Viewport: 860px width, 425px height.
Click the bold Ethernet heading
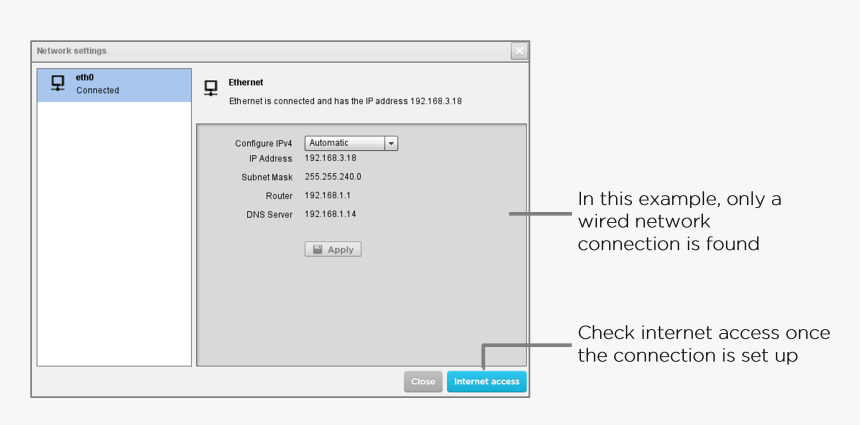point(246,82)
